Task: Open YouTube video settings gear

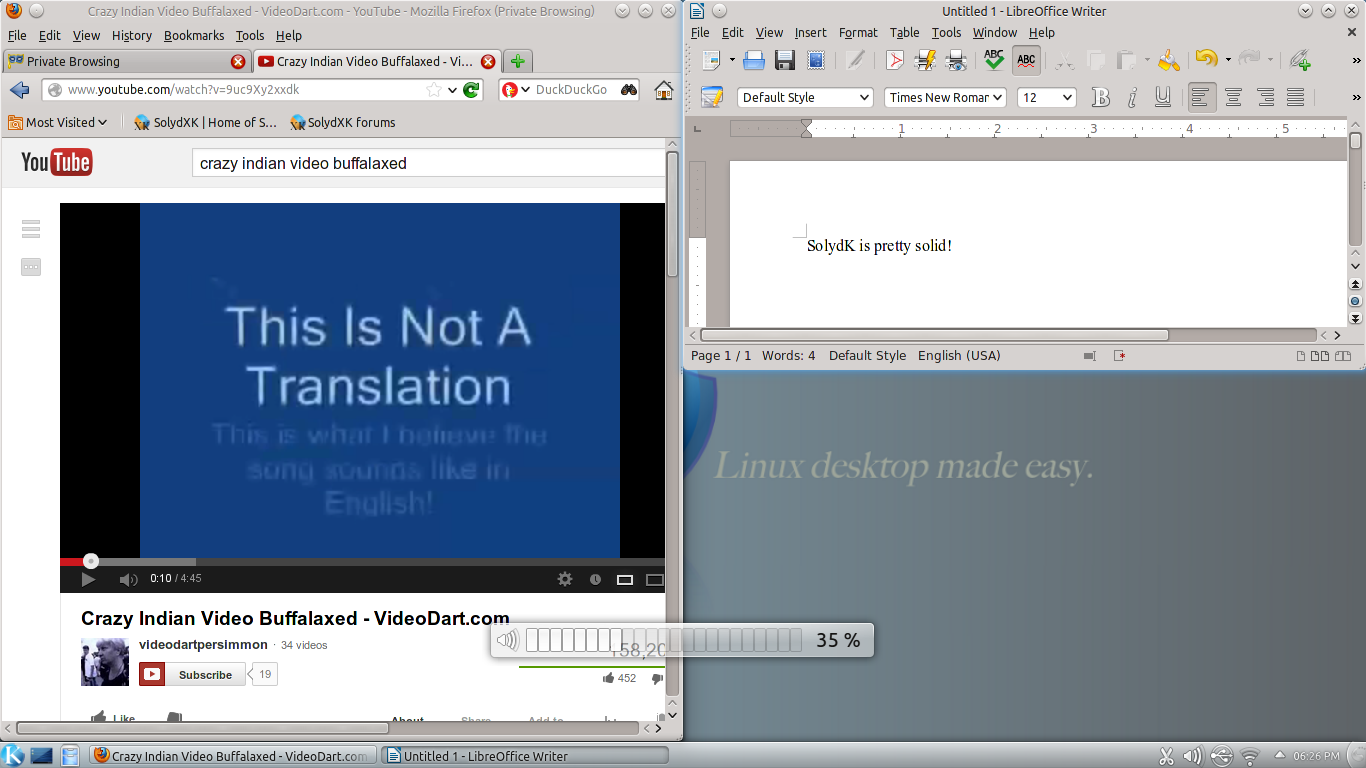Action: coord(565,579)
